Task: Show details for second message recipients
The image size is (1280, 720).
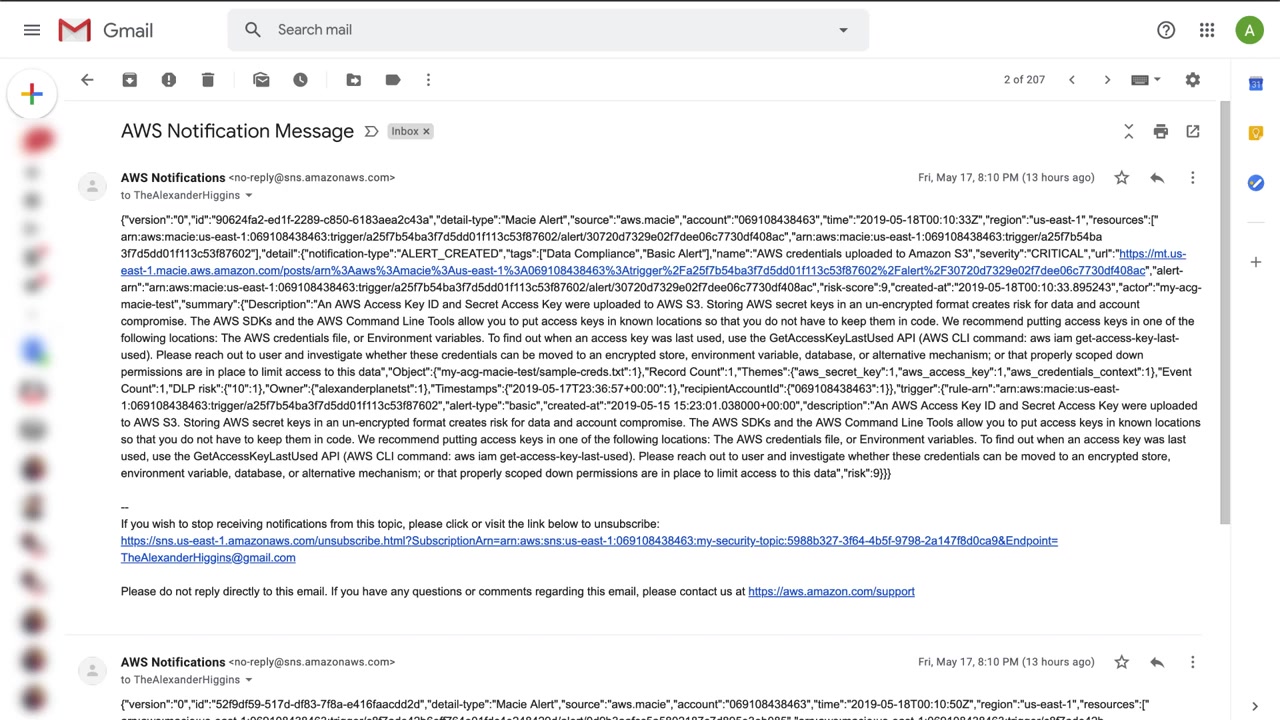Action: click(249, 680)
